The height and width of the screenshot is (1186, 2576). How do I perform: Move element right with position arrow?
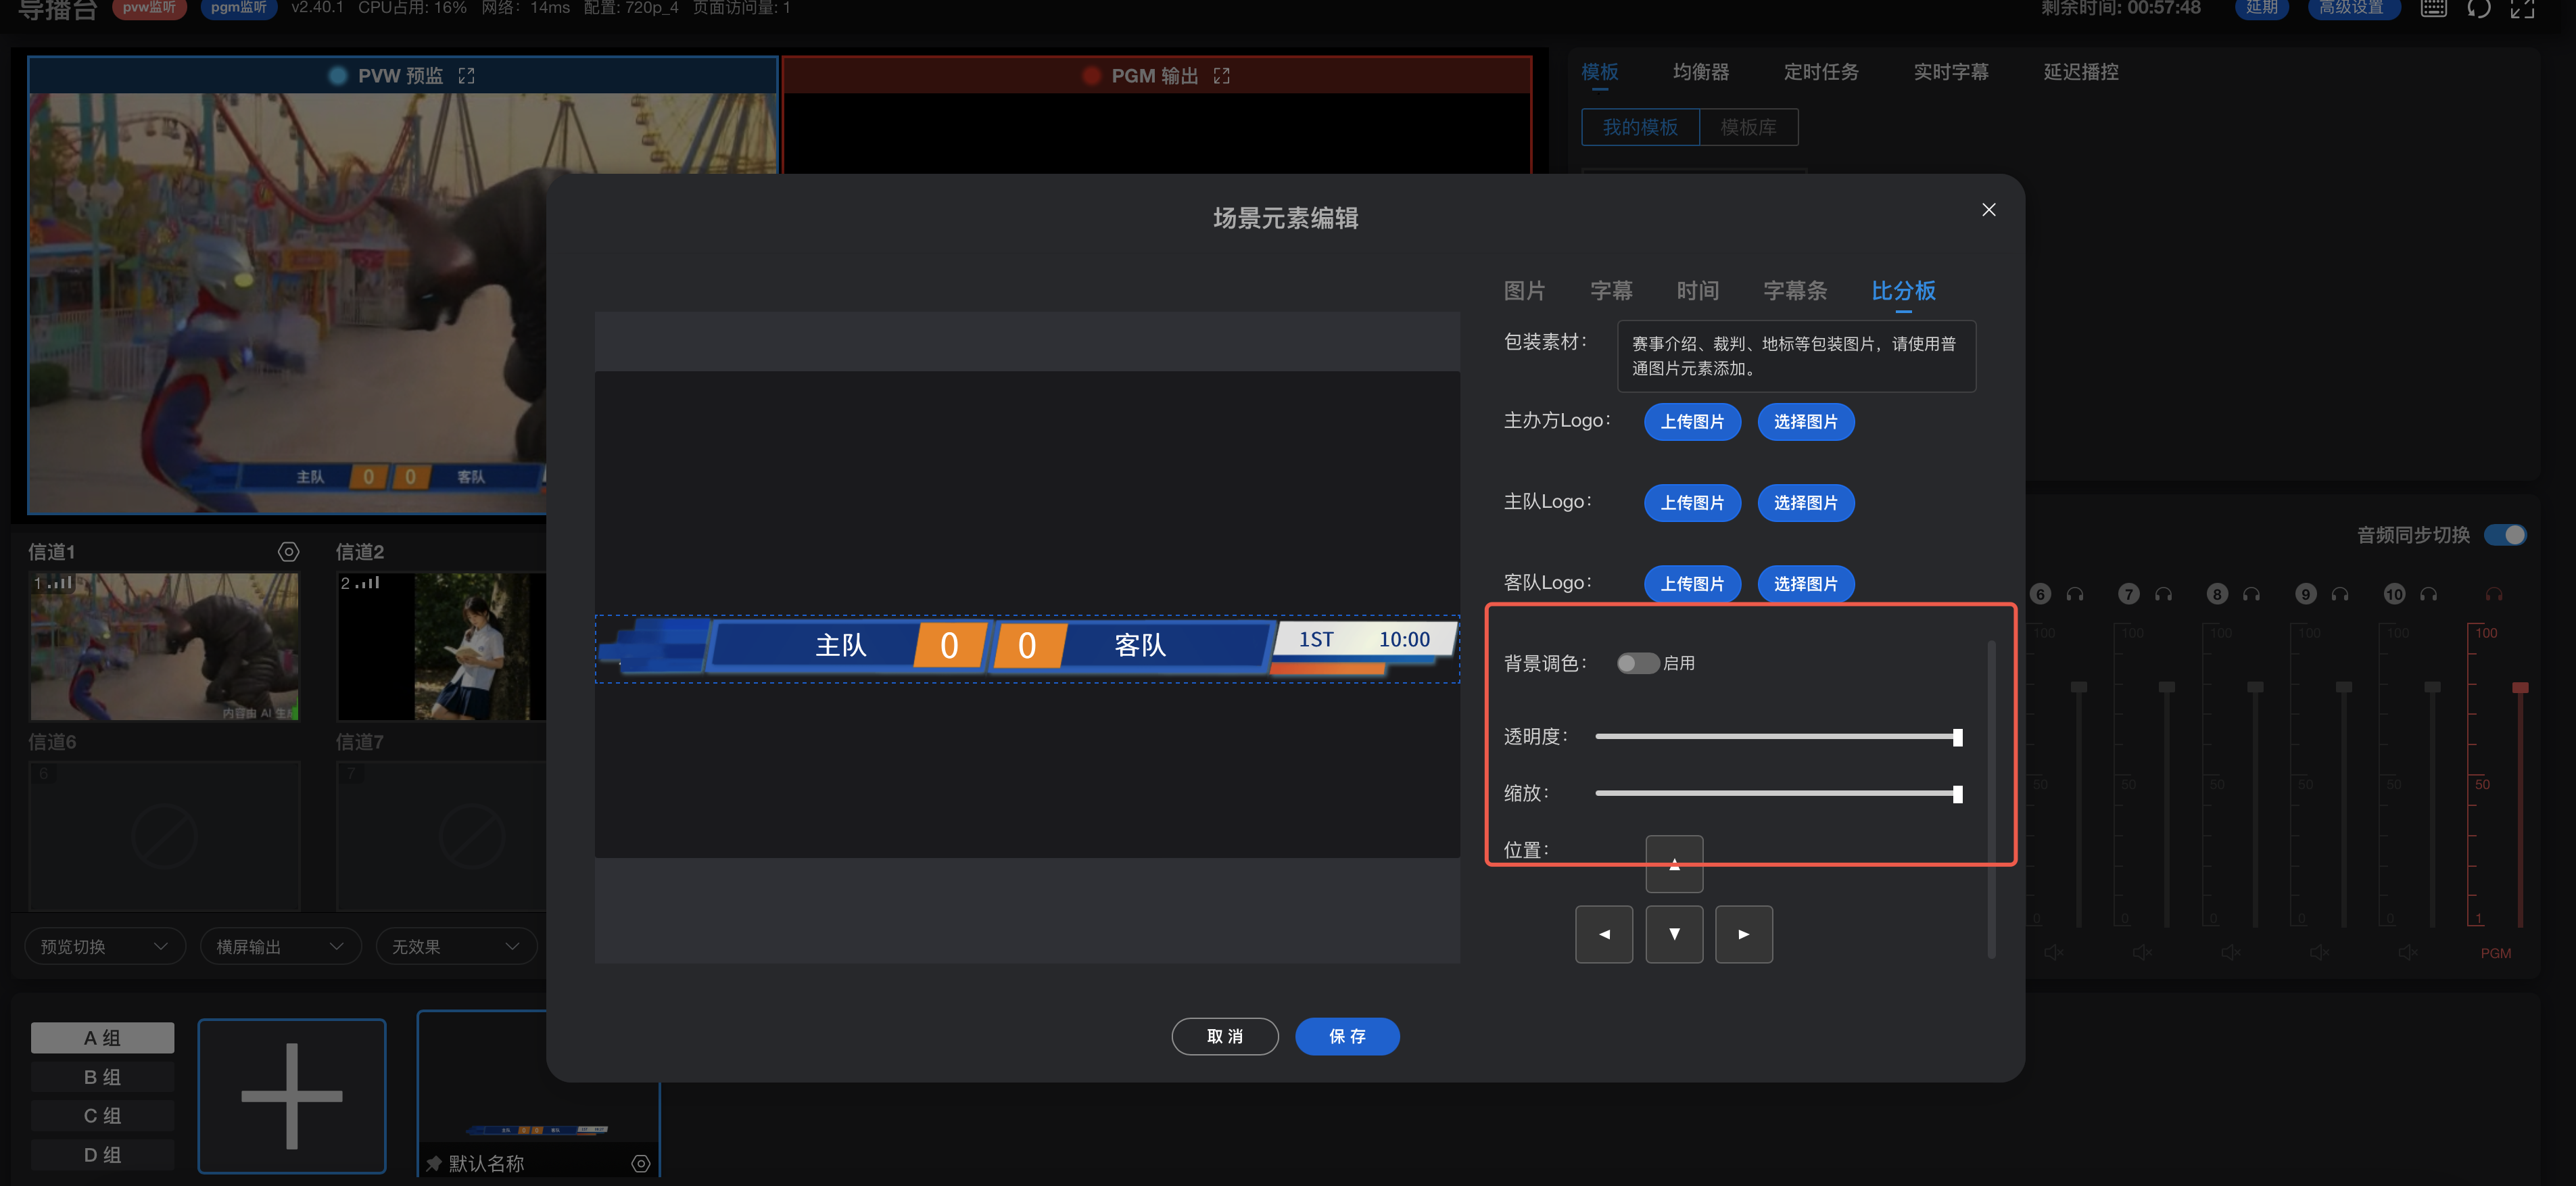coord(1744,934)
